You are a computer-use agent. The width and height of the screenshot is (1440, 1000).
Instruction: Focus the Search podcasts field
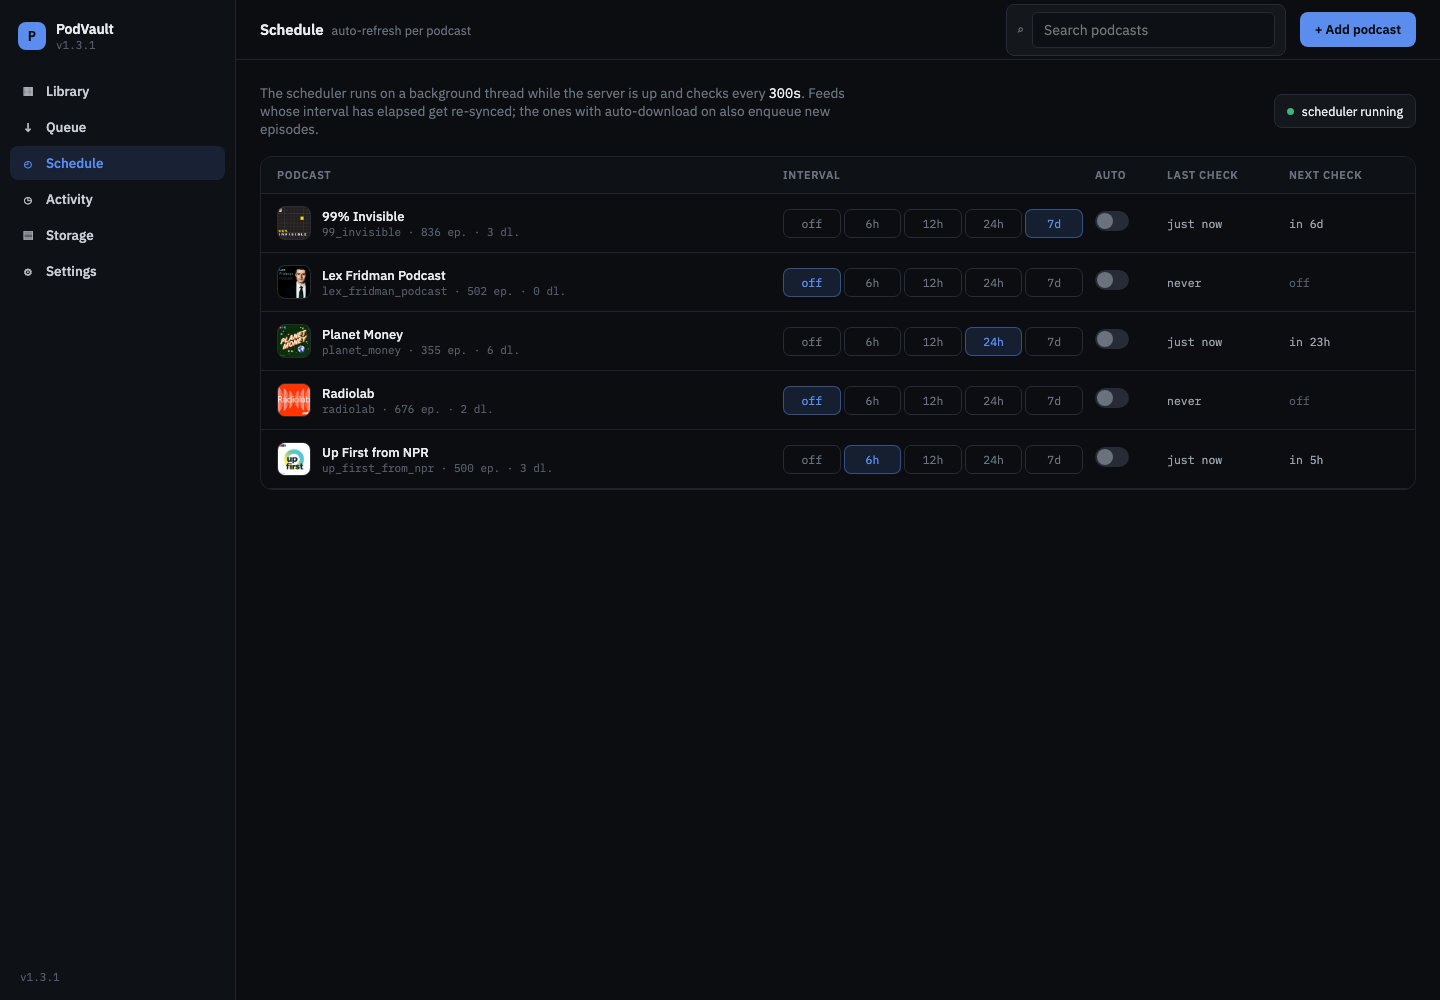click(1153, 30)
